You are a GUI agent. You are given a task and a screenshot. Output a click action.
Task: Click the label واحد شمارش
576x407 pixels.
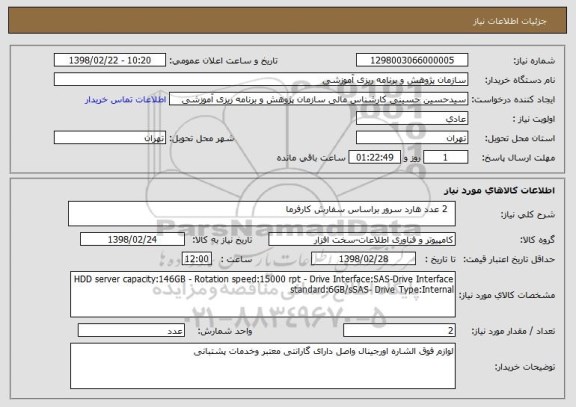[x=225, y=331]
